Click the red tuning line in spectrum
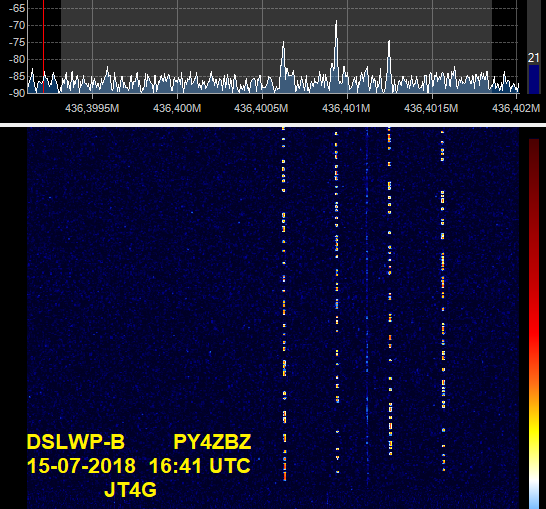Image resolution: width=546 pixels, height=509 pixels. click(x=44, y=46)
